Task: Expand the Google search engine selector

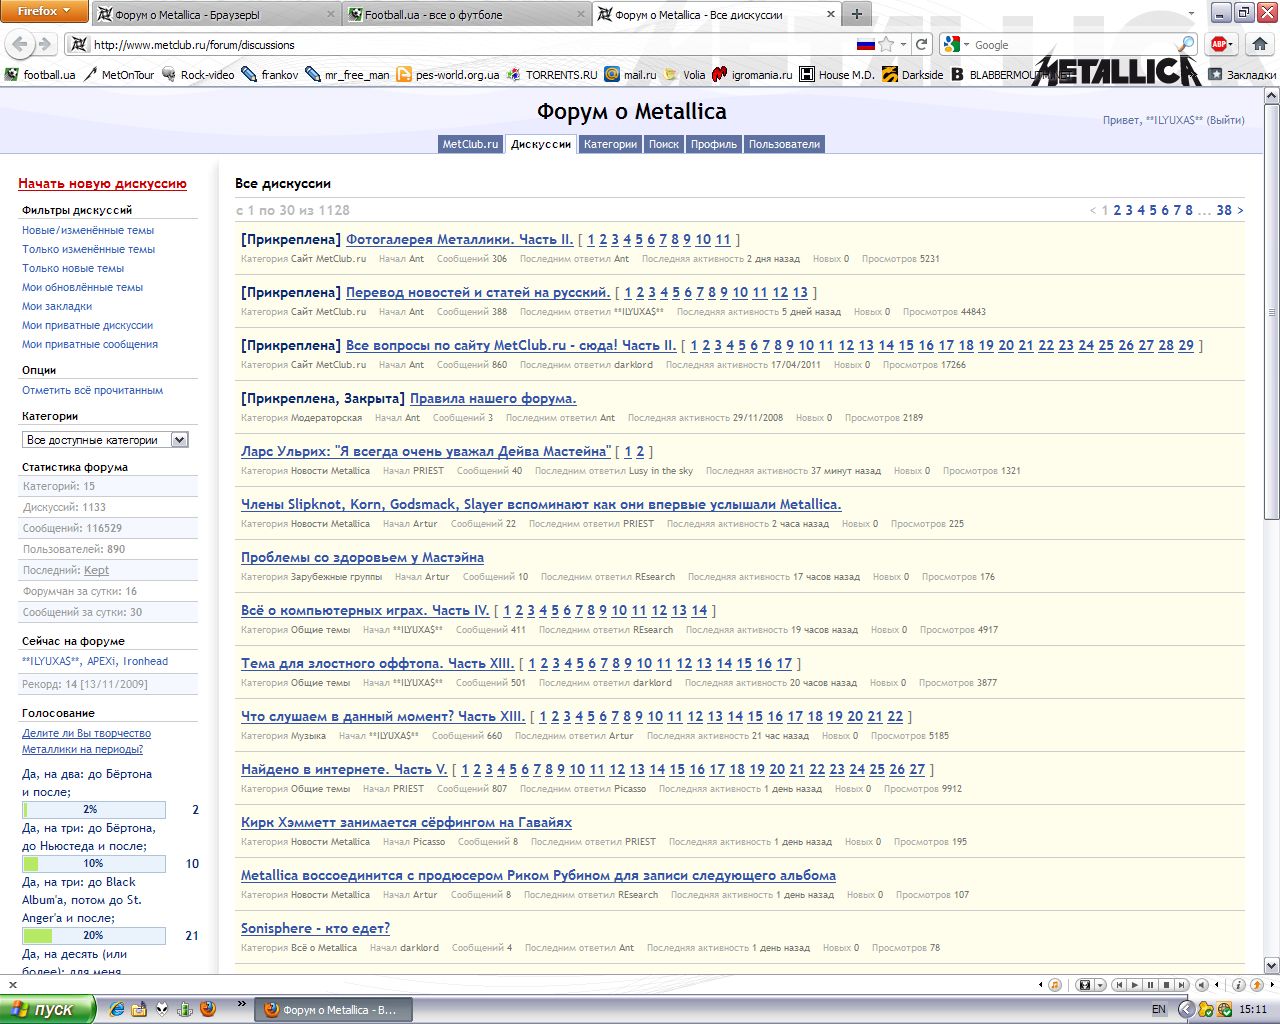Action: [955, 45]
